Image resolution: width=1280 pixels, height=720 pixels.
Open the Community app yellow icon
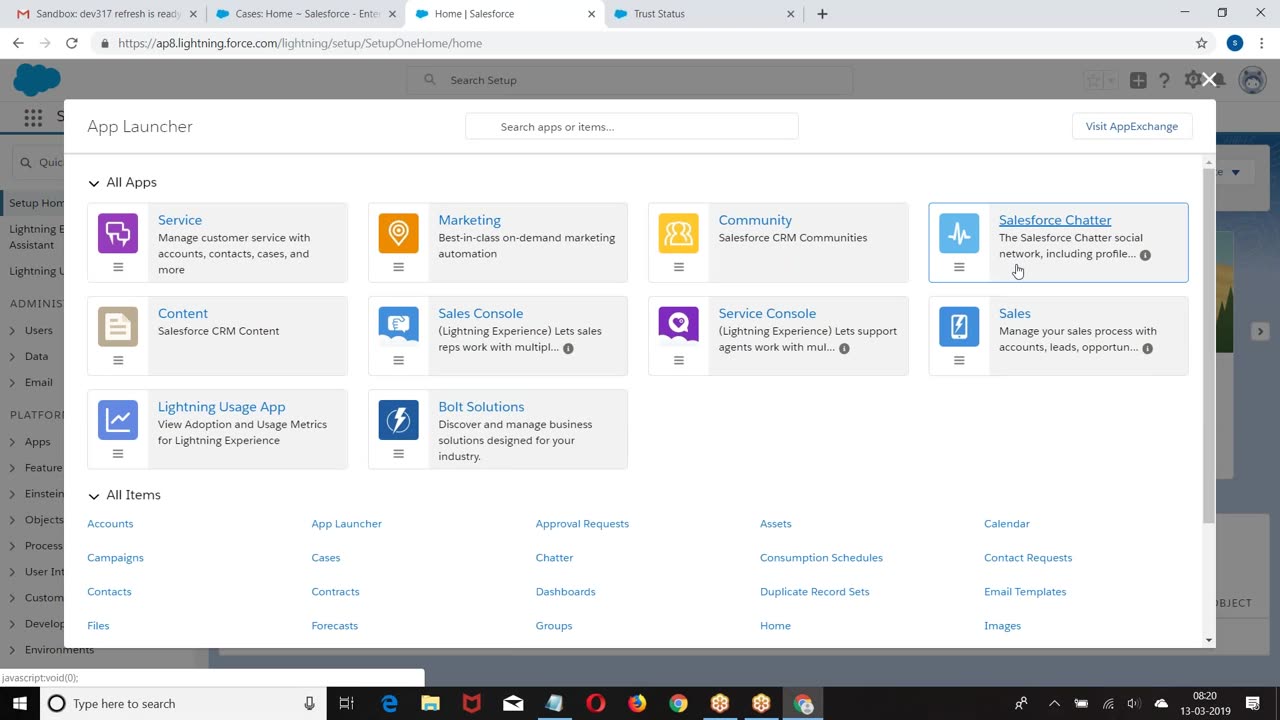click(x=678, y=234)
